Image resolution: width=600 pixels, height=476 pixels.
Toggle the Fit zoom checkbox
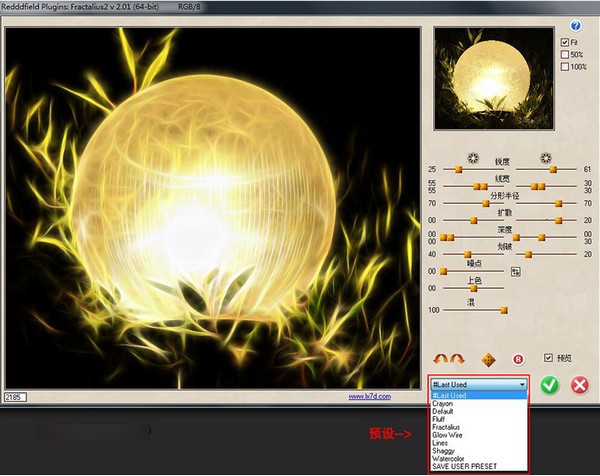[565, 42]
